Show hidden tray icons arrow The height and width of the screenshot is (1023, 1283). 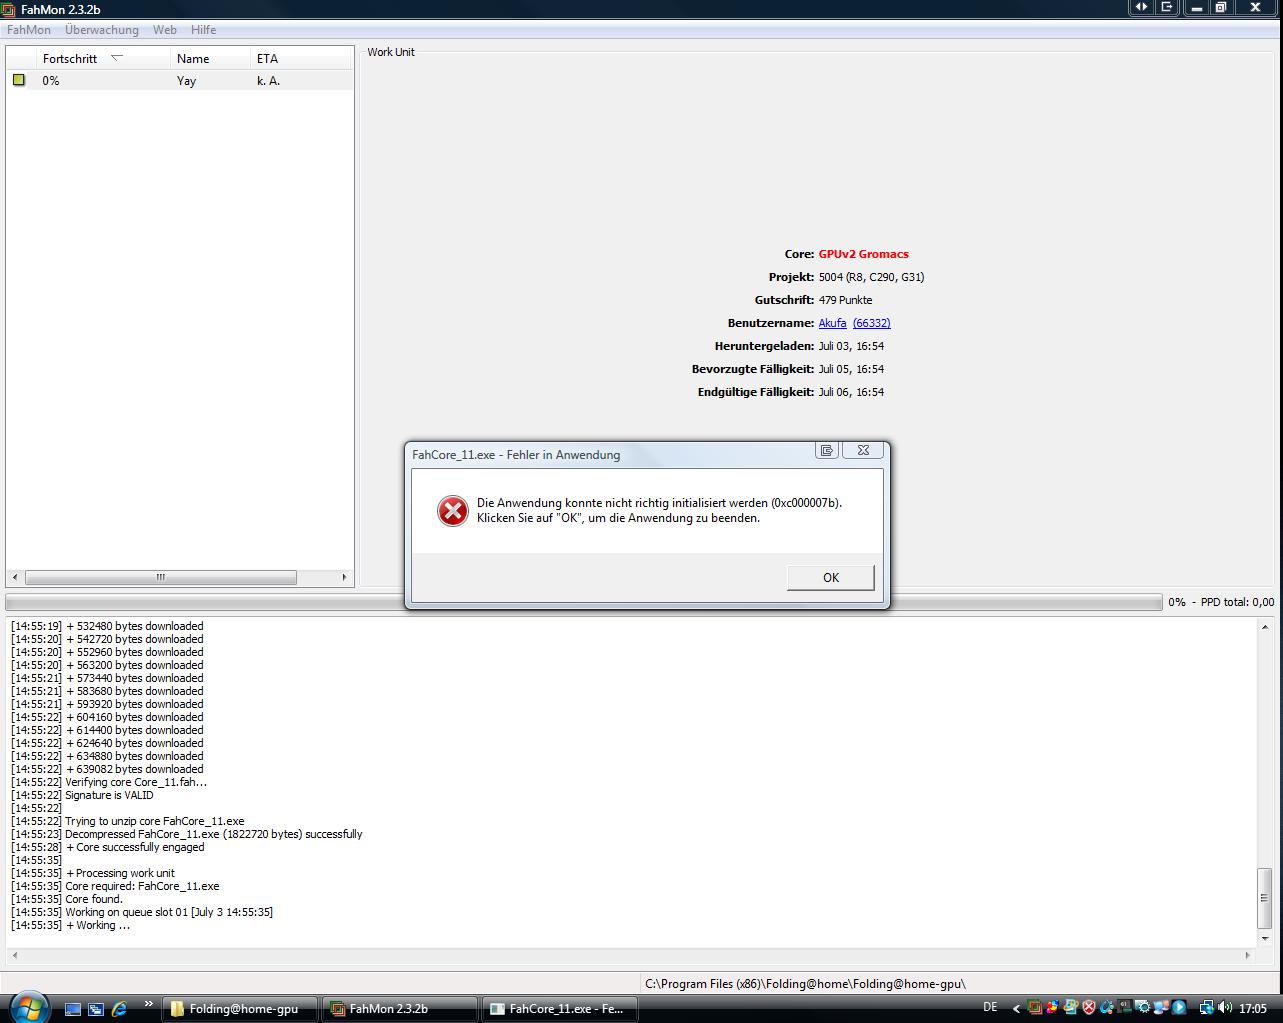[x=1017, y=1009]
